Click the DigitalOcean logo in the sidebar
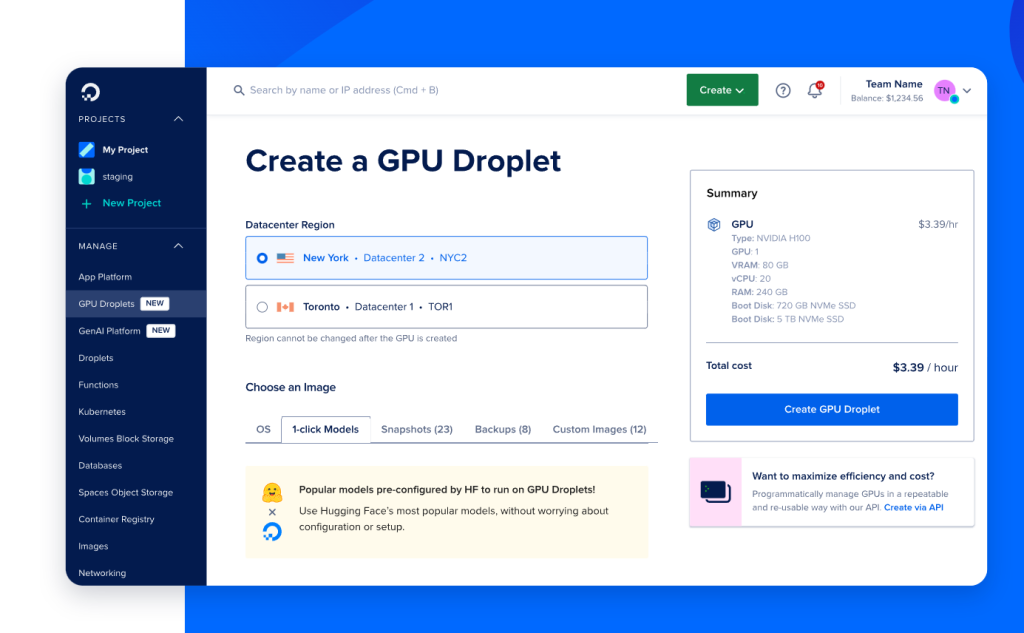This screenshot has width=1024, height=633. point(90,92)
